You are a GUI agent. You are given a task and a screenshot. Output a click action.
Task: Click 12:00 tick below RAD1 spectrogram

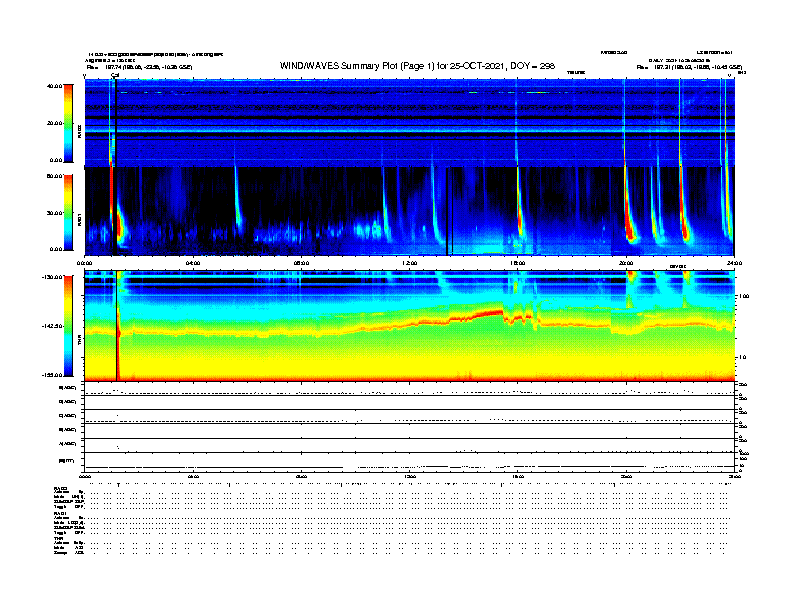coord(410,263)
